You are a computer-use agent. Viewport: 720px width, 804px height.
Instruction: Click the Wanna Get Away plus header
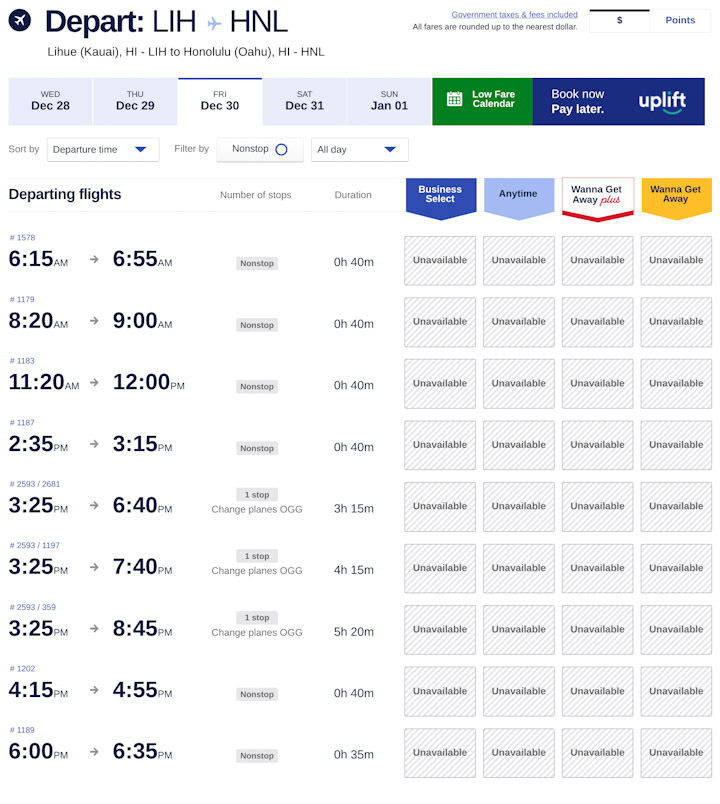[598, 198]
